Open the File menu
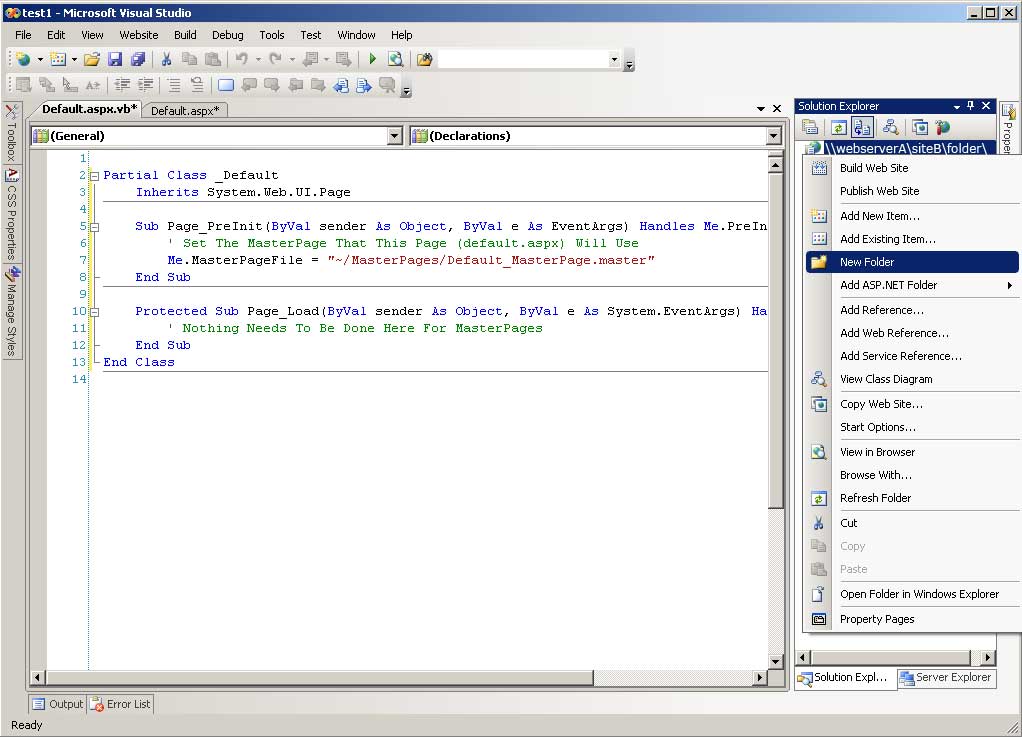Image resolution: width=1022 pixels, height=737 pixels. (x=23, y=35)
